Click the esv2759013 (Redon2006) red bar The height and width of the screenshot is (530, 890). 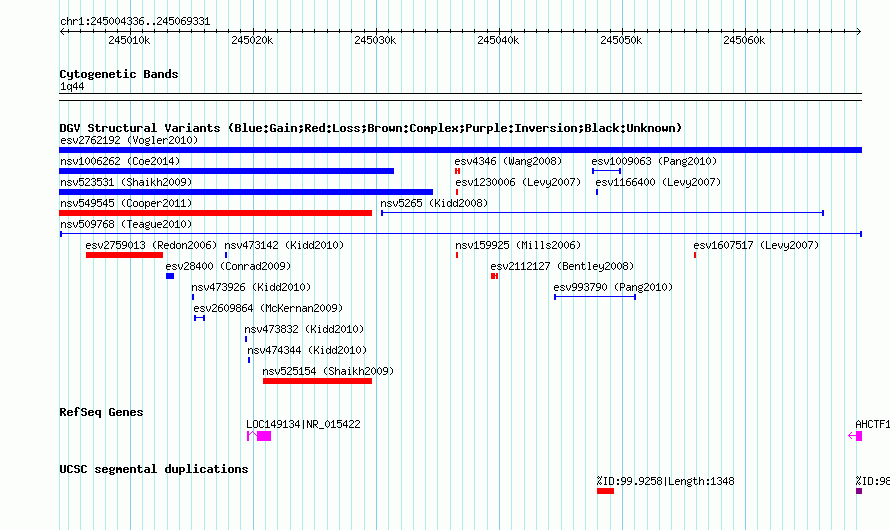124,255
